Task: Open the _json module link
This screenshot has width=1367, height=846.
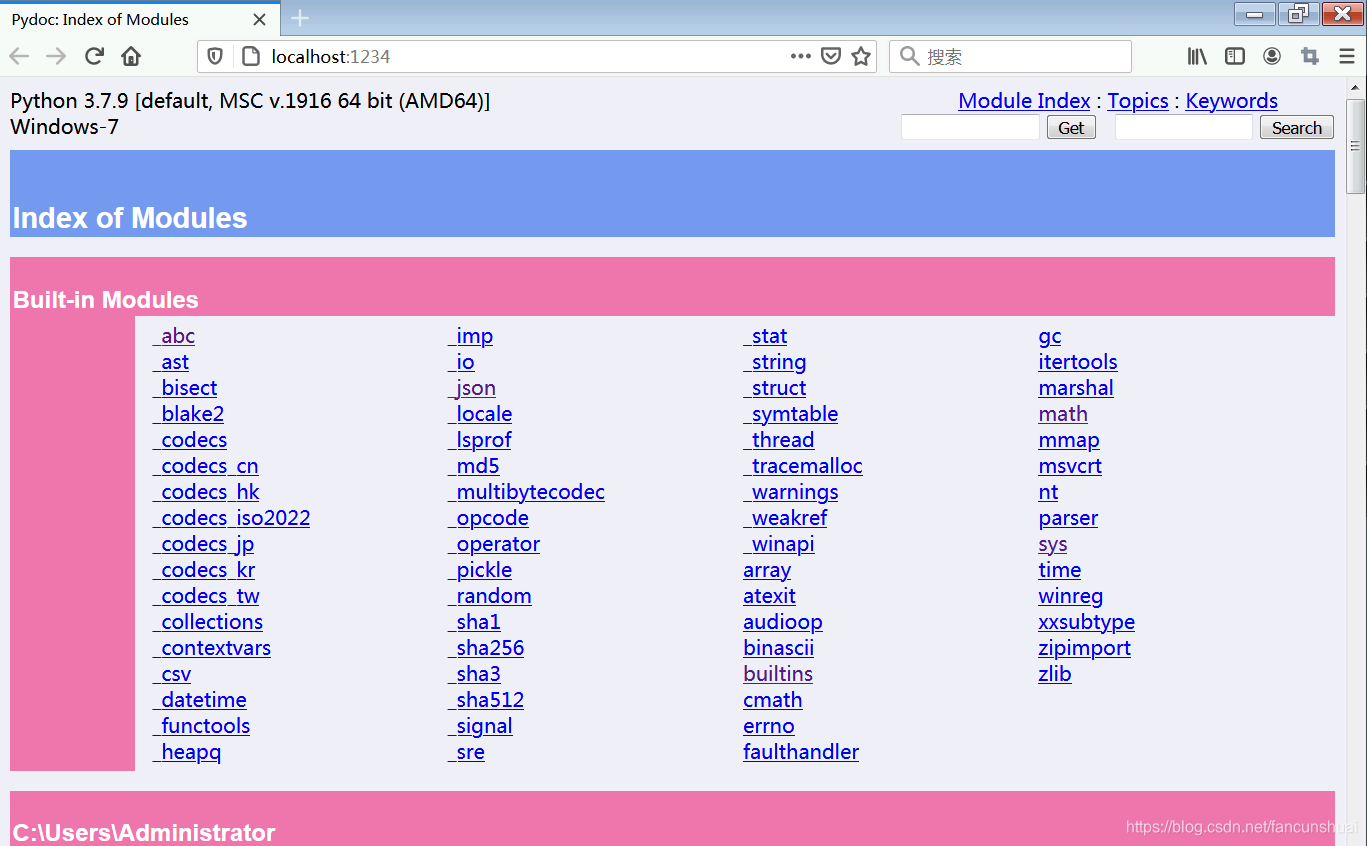Action: [x=472, y=388]
